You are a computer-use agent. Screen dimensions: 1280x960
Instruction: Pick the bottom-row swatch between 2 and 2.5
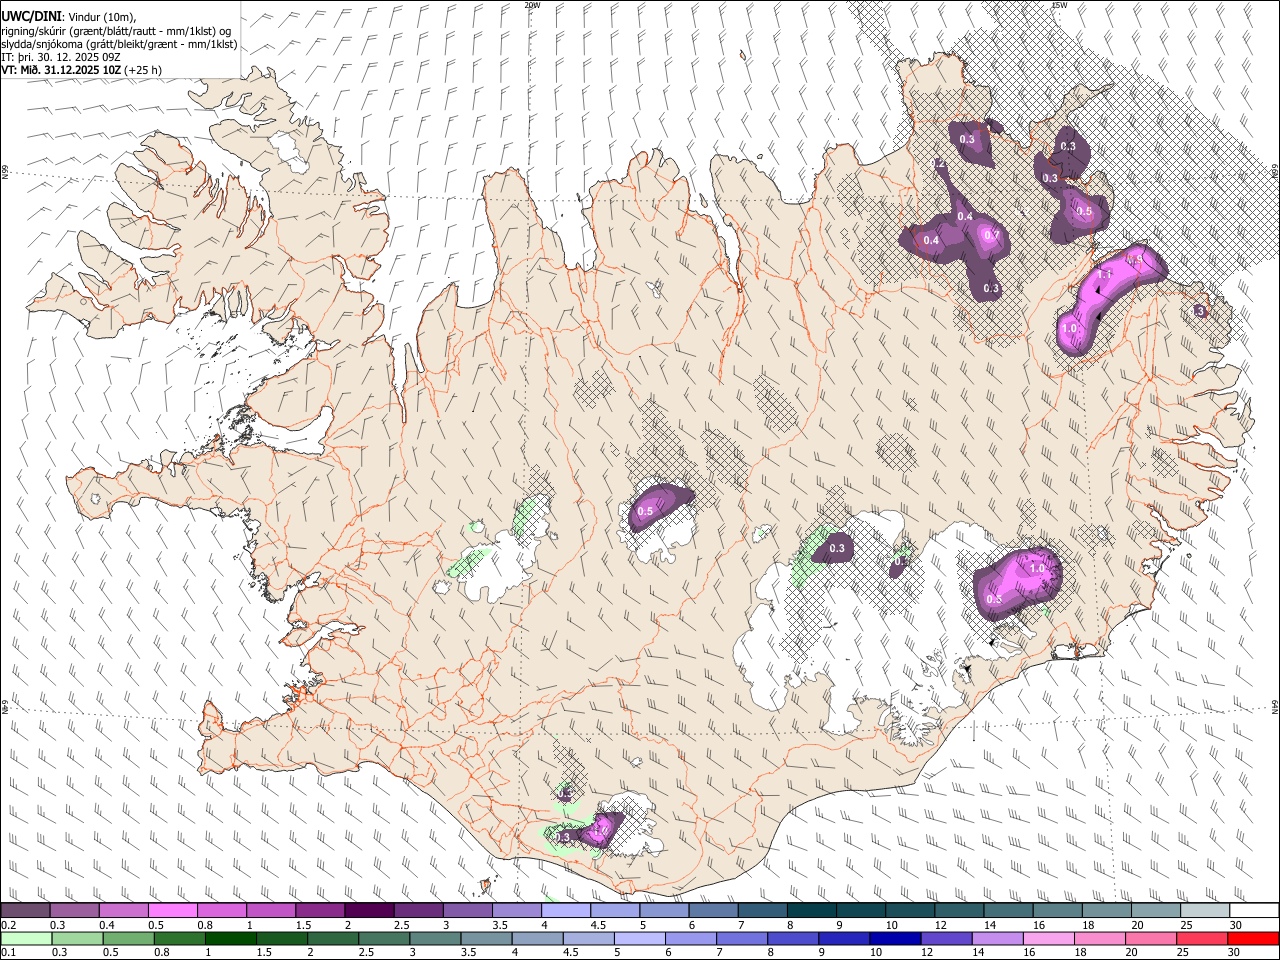333,938
